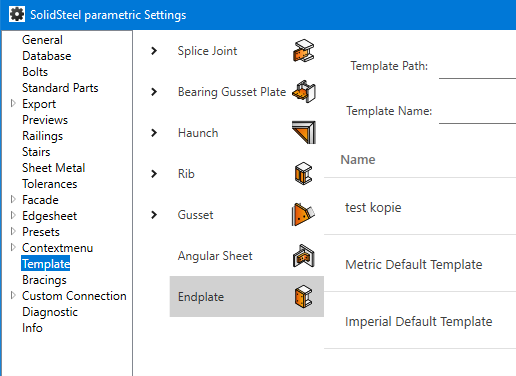This screenshot has height=376, width=516.
Task: Open the Sheet Metal settings
Action: coord(54,168)
